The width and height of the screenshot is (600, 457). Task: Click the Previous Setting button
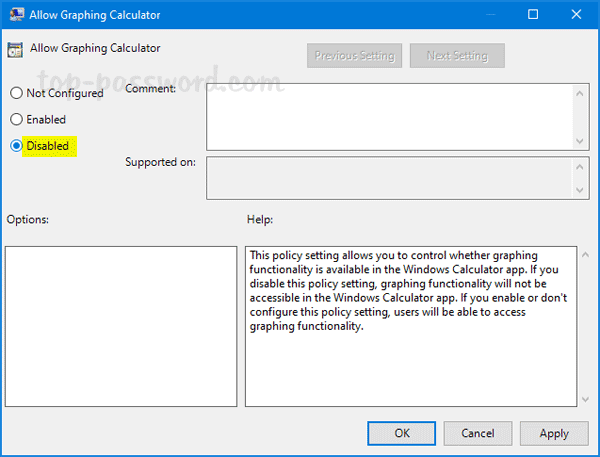click(x=354, y=55)
